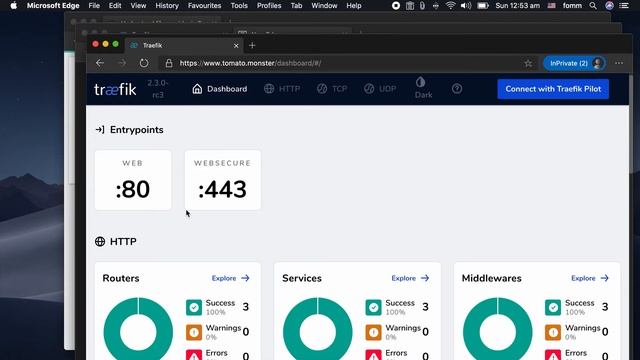Open Edge settings and more menu
The width and height of the screenshot is (640, 360).
point(619,63)
